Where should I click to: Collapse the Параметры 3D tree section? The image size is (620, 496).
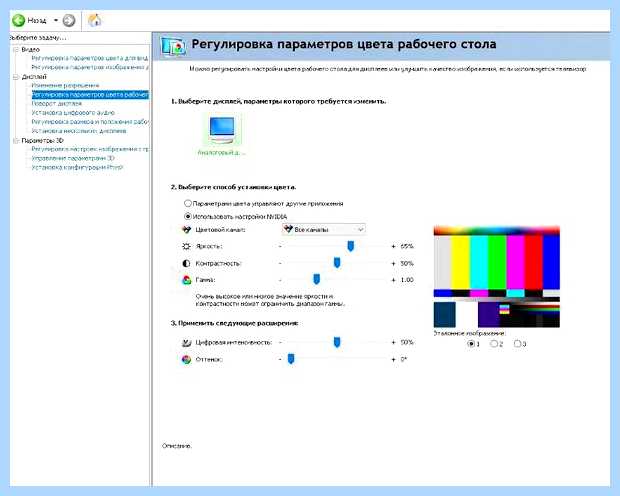(16, 140)
